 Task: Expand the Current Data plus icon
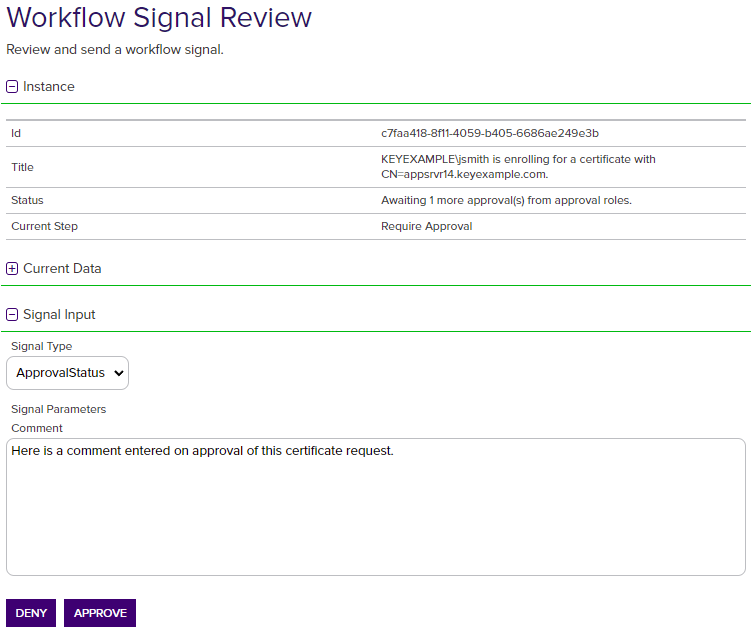(12, 269)
